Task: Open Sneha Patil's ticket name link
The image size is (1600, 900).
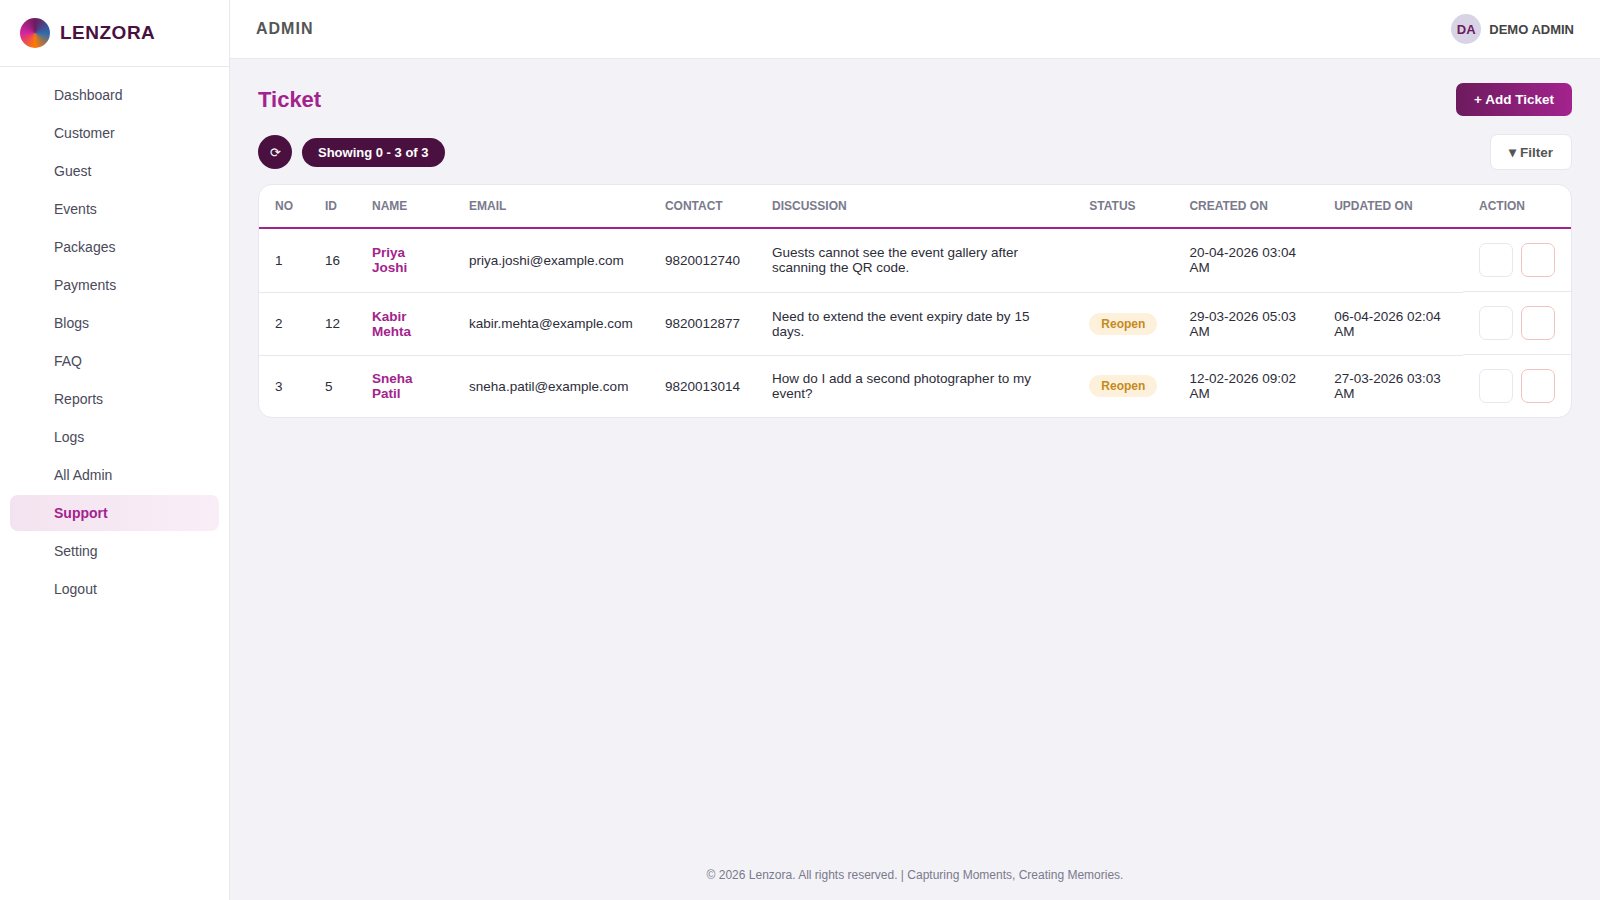Action: (392, 386)
